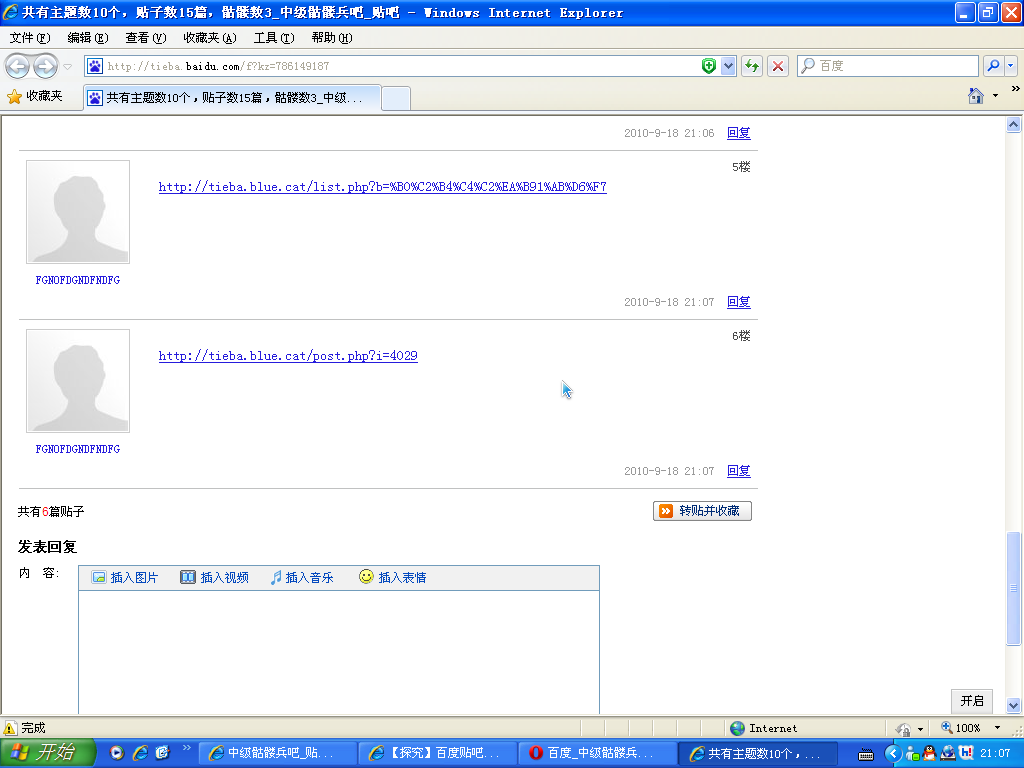Click the status bar warning icon

10,728
